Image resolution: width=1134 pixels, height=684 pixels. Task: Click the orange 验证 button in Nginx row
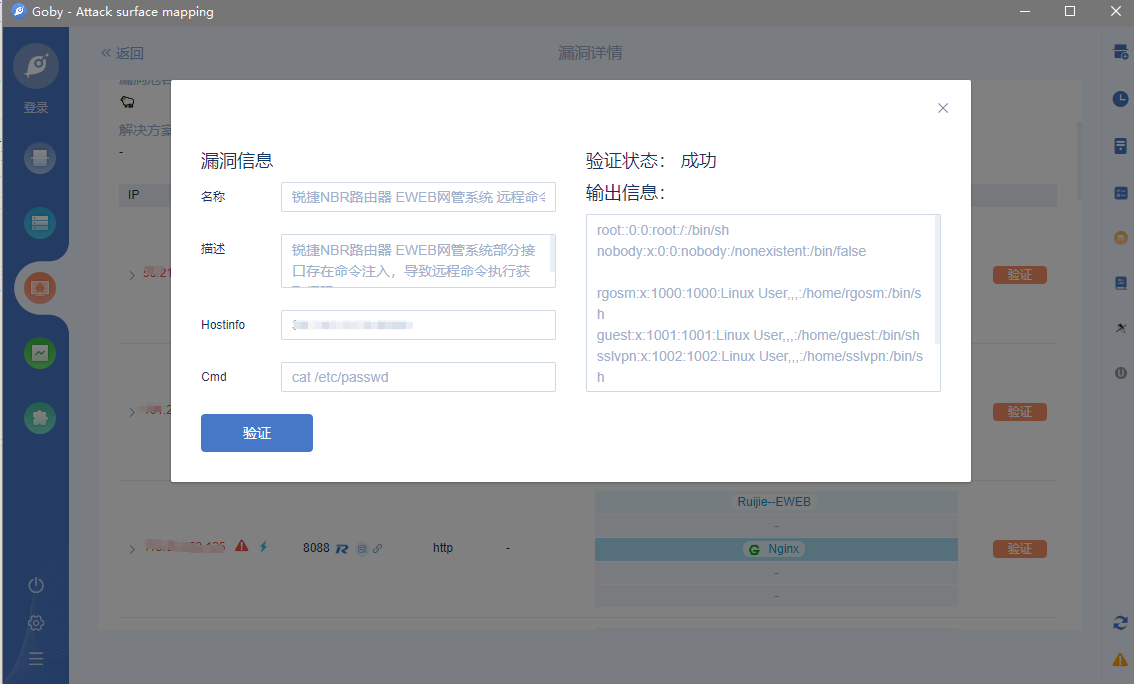(x=1019, y=549)
